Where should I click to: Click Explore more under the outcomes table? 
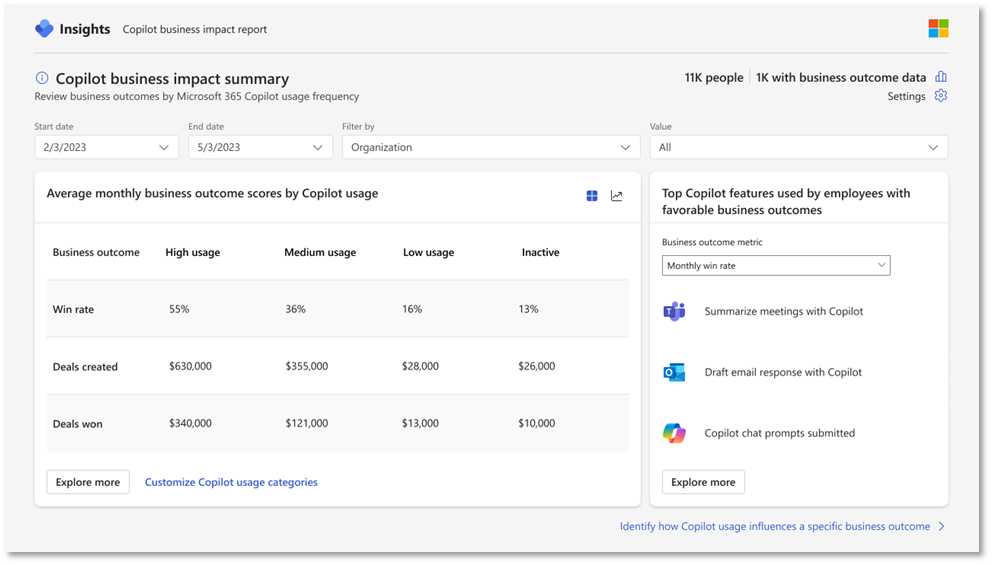(88, 482)
